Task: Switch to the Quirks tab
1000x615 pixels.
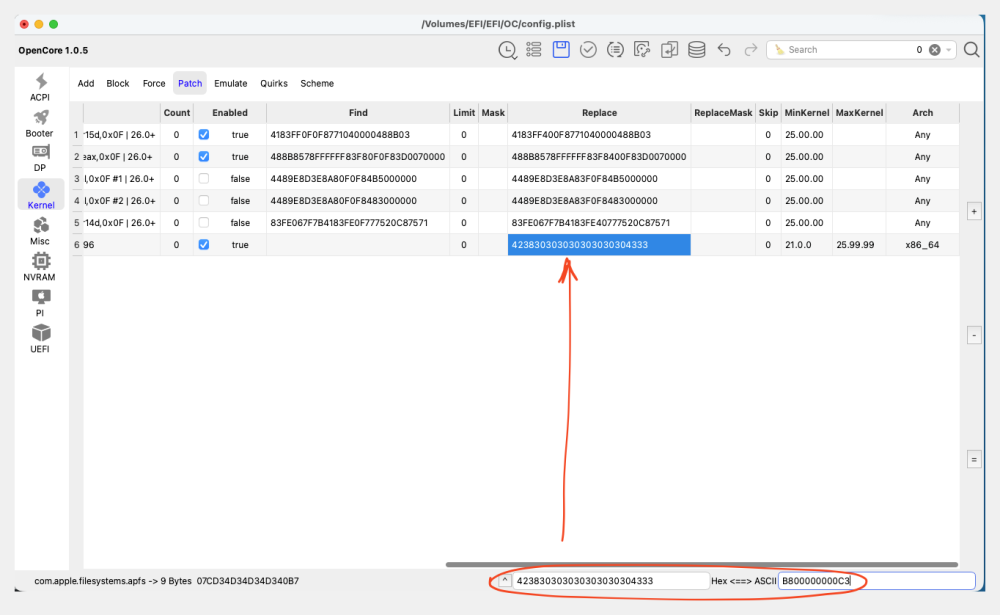Action: click(x=274, y=84)
